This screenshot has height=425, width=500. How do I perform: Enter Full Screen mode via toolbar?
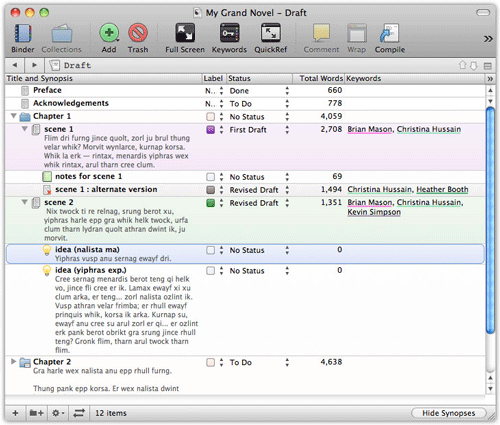click(x=185, y=33)
